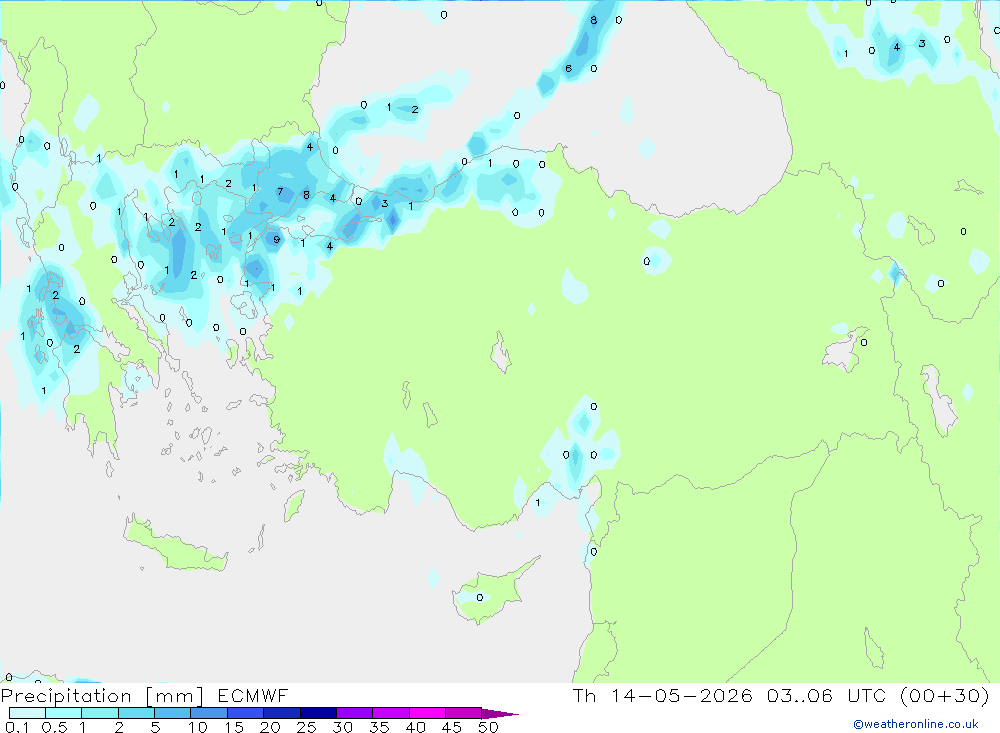Pick the 15–20 mm legend color segment
The image size is (1000, 733).
coord(245,713)
